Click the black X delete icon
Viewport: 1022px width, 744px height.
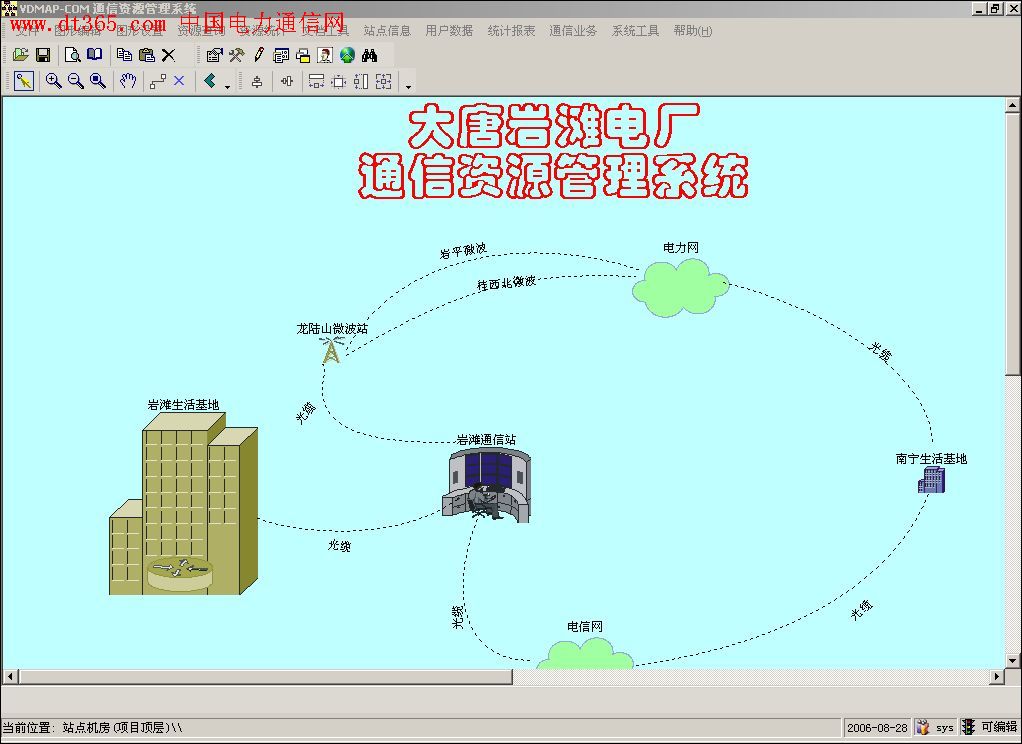(168, 55)
